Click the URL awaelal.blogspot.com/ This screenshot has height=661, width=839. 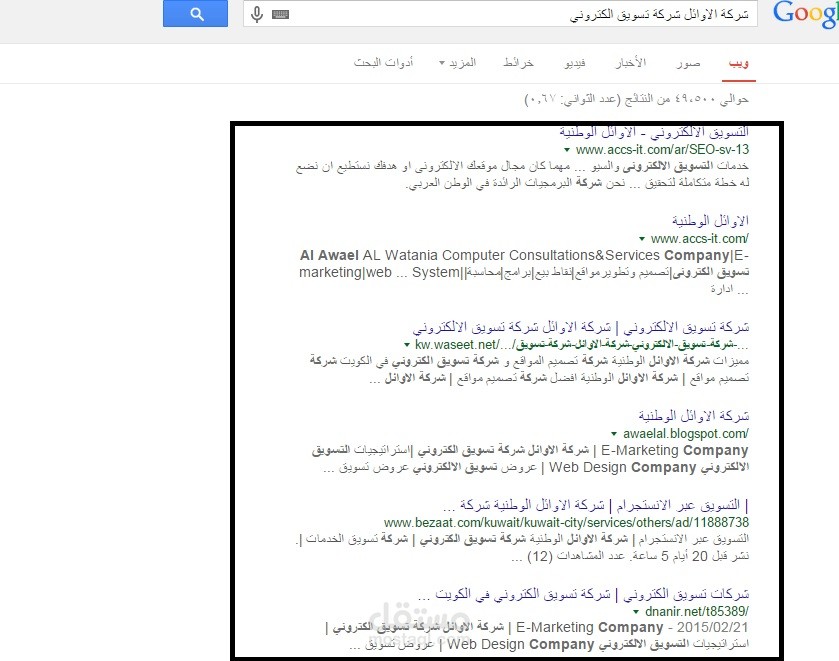click(686, 434)
